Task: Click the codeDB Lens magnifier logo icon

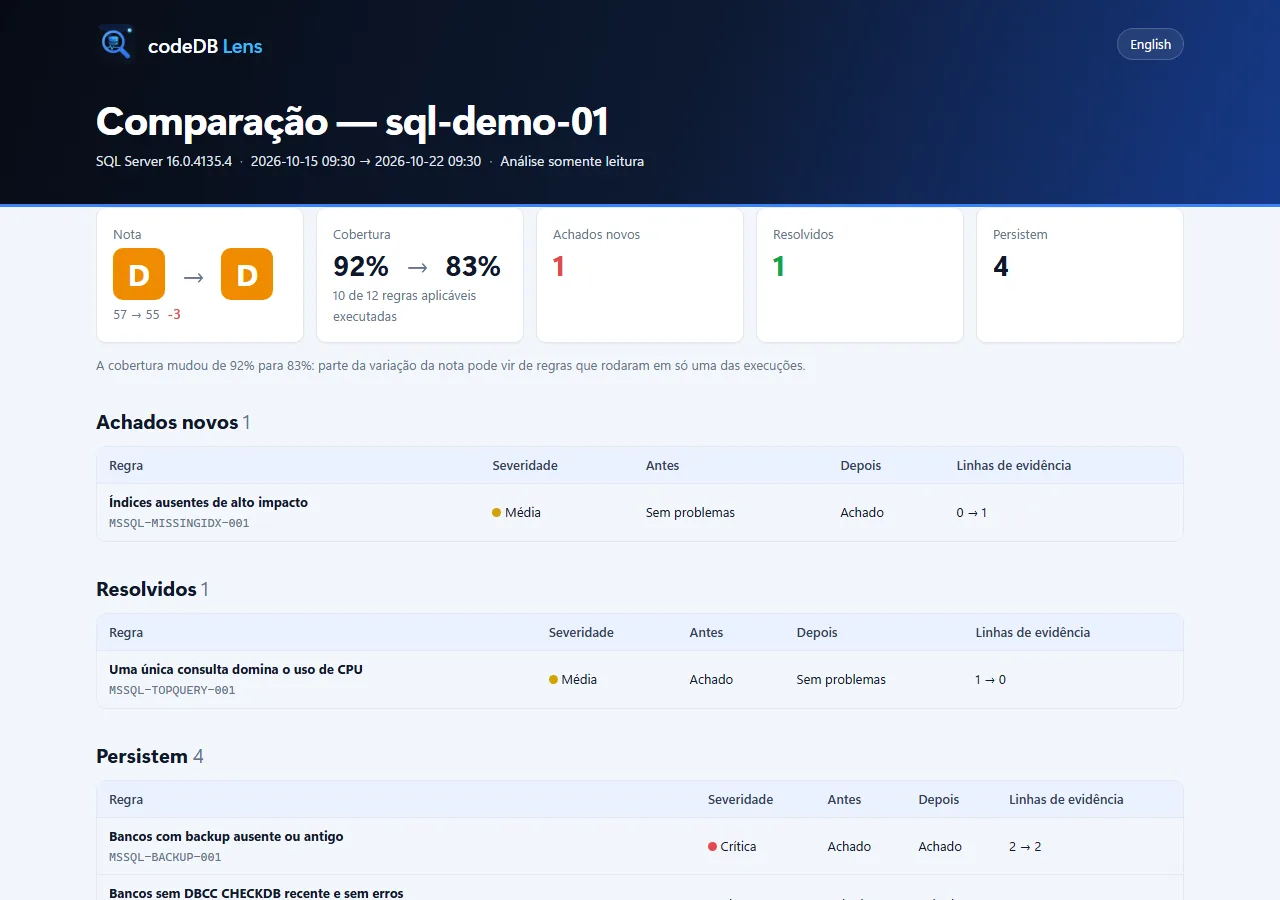Action: (x=116, y=43)
